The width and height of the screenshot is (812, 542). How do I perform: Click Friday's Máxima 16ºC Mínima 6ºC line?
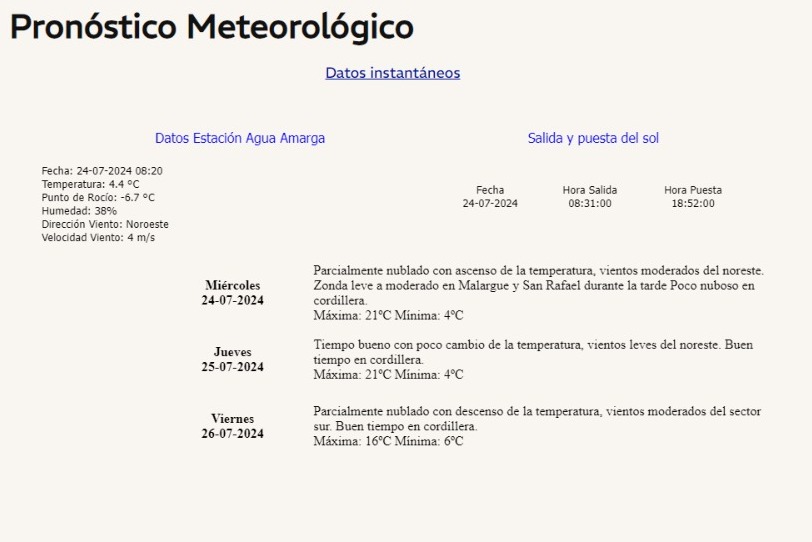[388, 441]
